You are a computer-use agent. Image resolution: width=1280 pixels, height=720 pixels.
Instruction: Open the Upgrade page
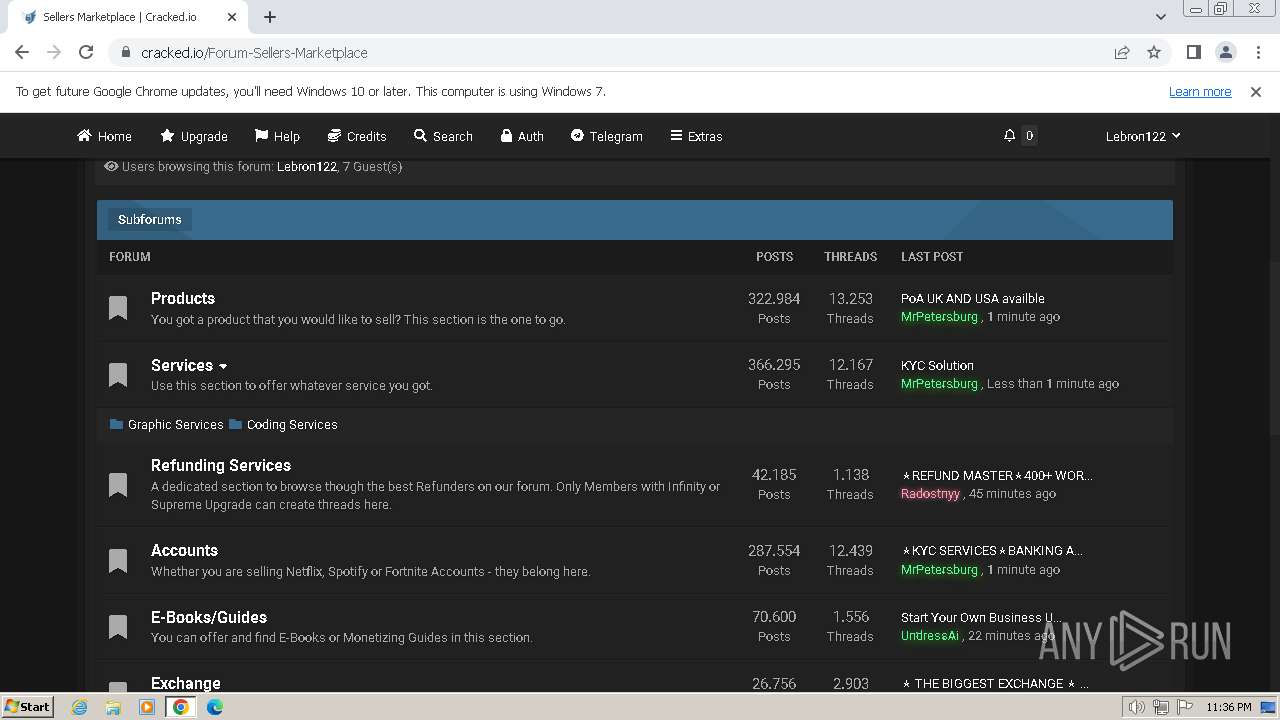pos(193,136)
